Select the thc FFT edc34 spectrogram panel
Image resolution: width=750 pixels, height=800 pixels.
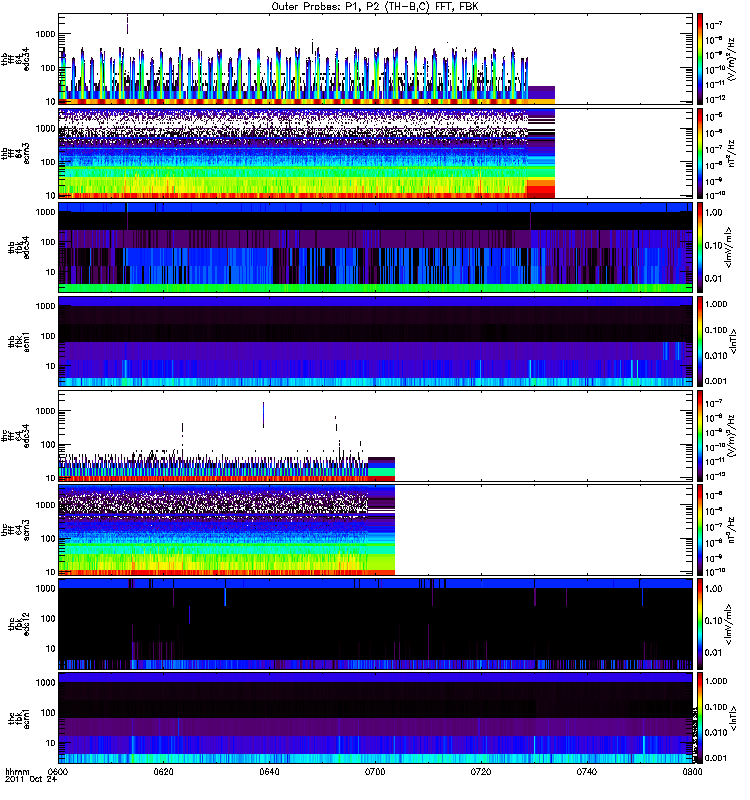[375, 436]
